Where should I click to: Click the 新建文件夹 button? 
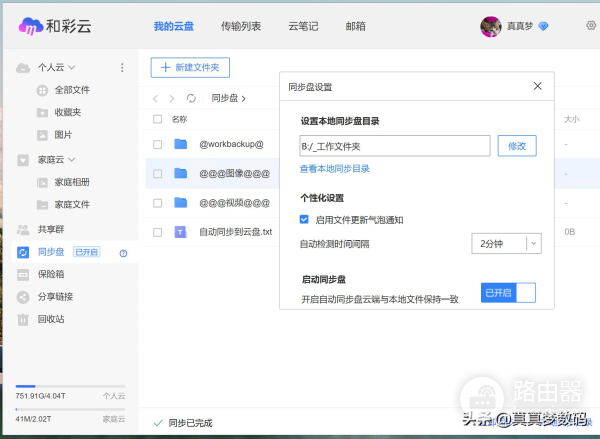(x=190, y=67)
